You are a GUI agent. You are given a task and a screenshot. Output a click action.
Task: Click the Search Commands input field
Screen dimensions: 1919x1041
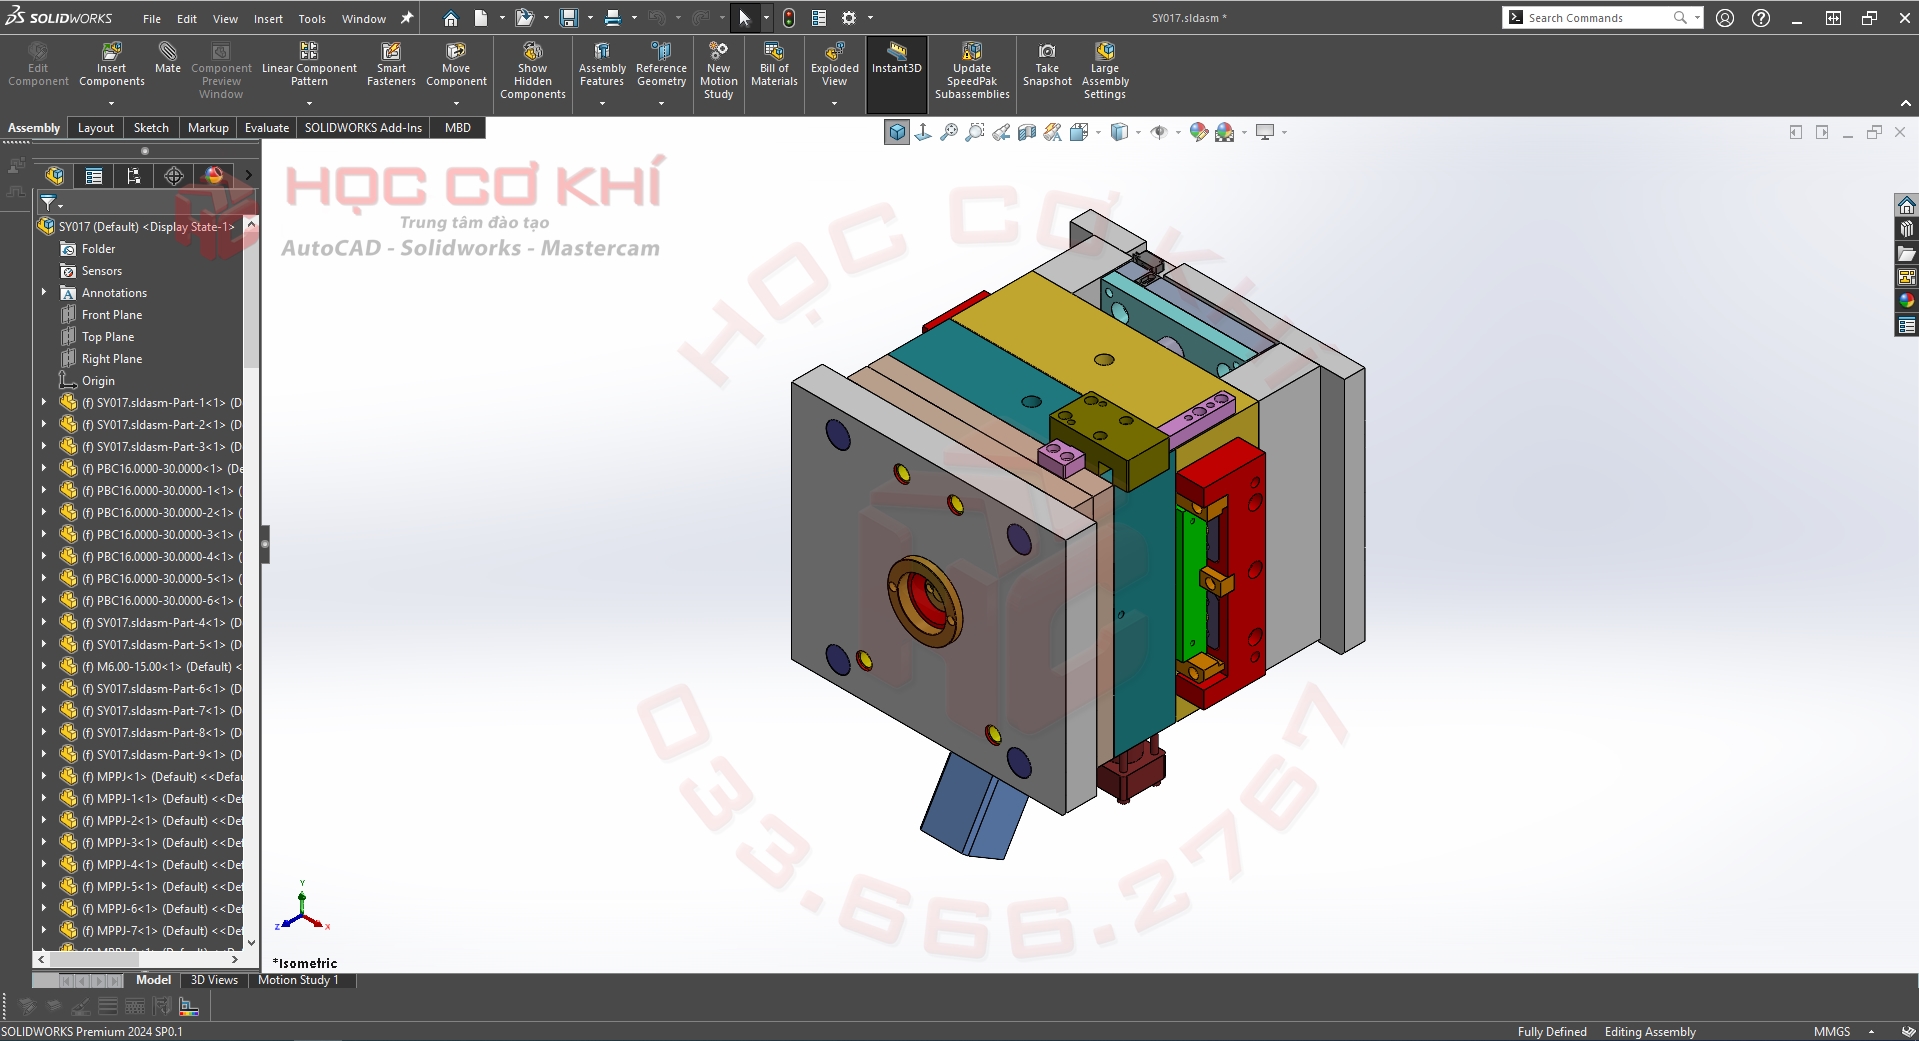(x=1599, y=18)
